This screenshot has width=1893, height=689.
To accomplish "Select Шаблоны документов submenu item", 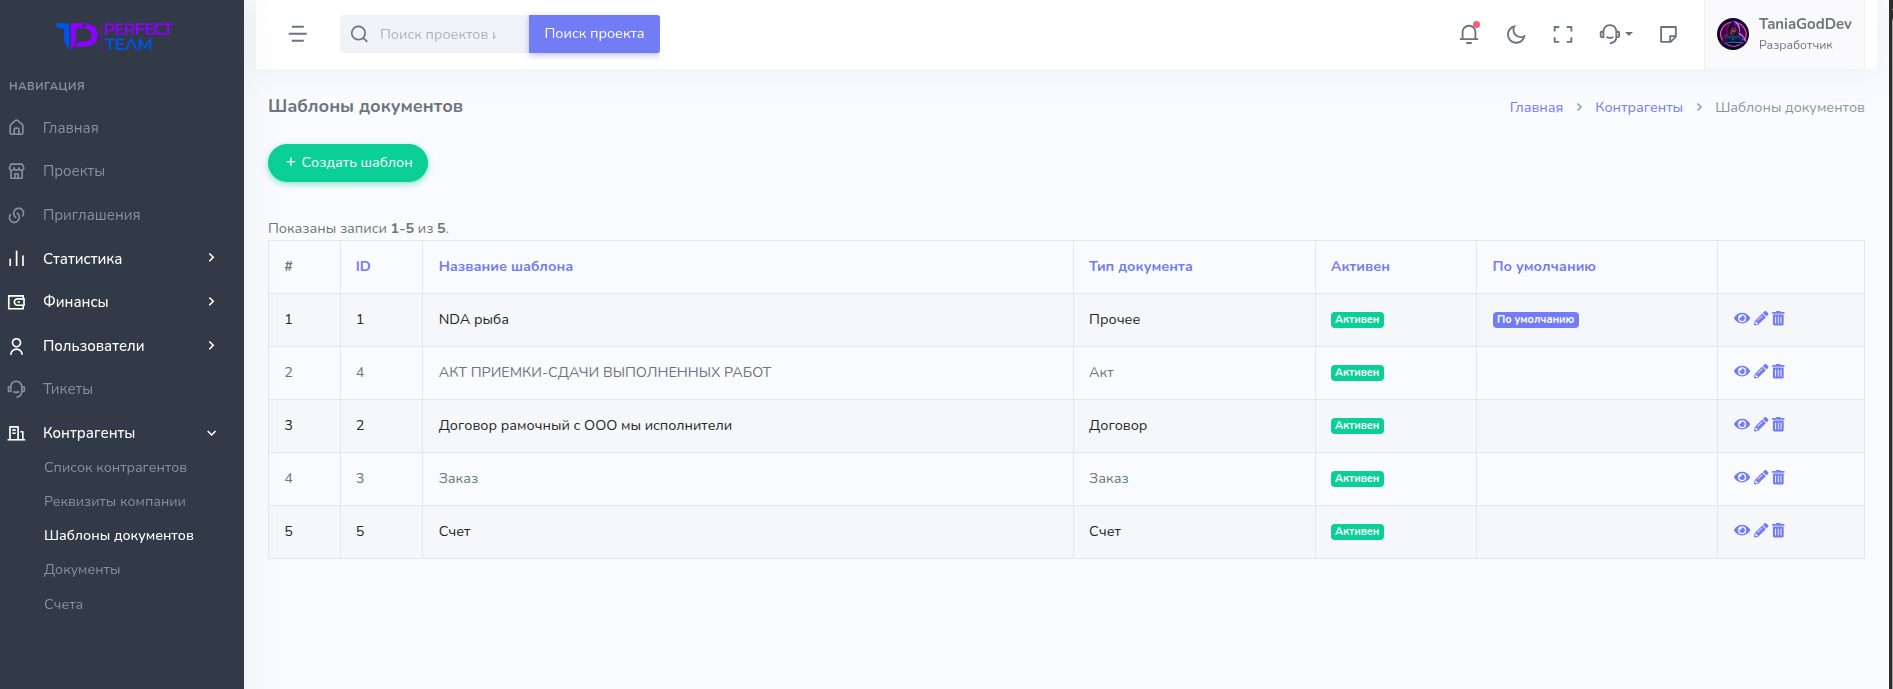I will coord(119,535).
